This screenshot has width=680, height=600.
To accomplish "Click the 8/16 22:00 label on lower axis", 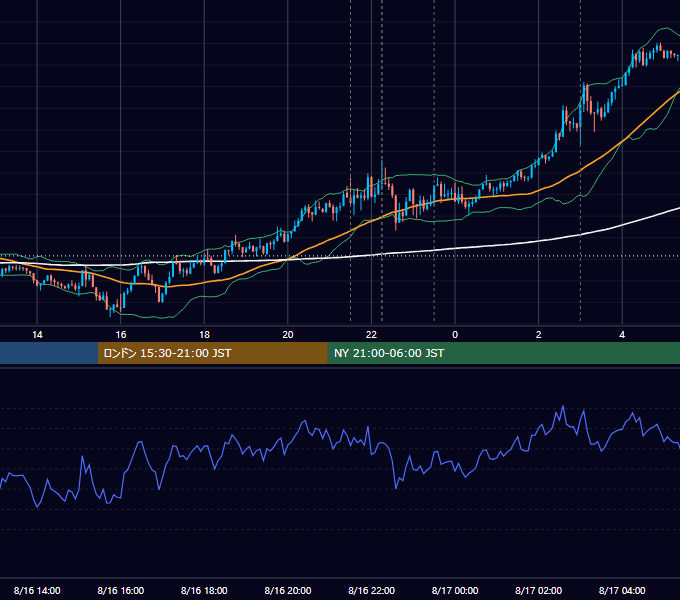I will click(371, 590).
